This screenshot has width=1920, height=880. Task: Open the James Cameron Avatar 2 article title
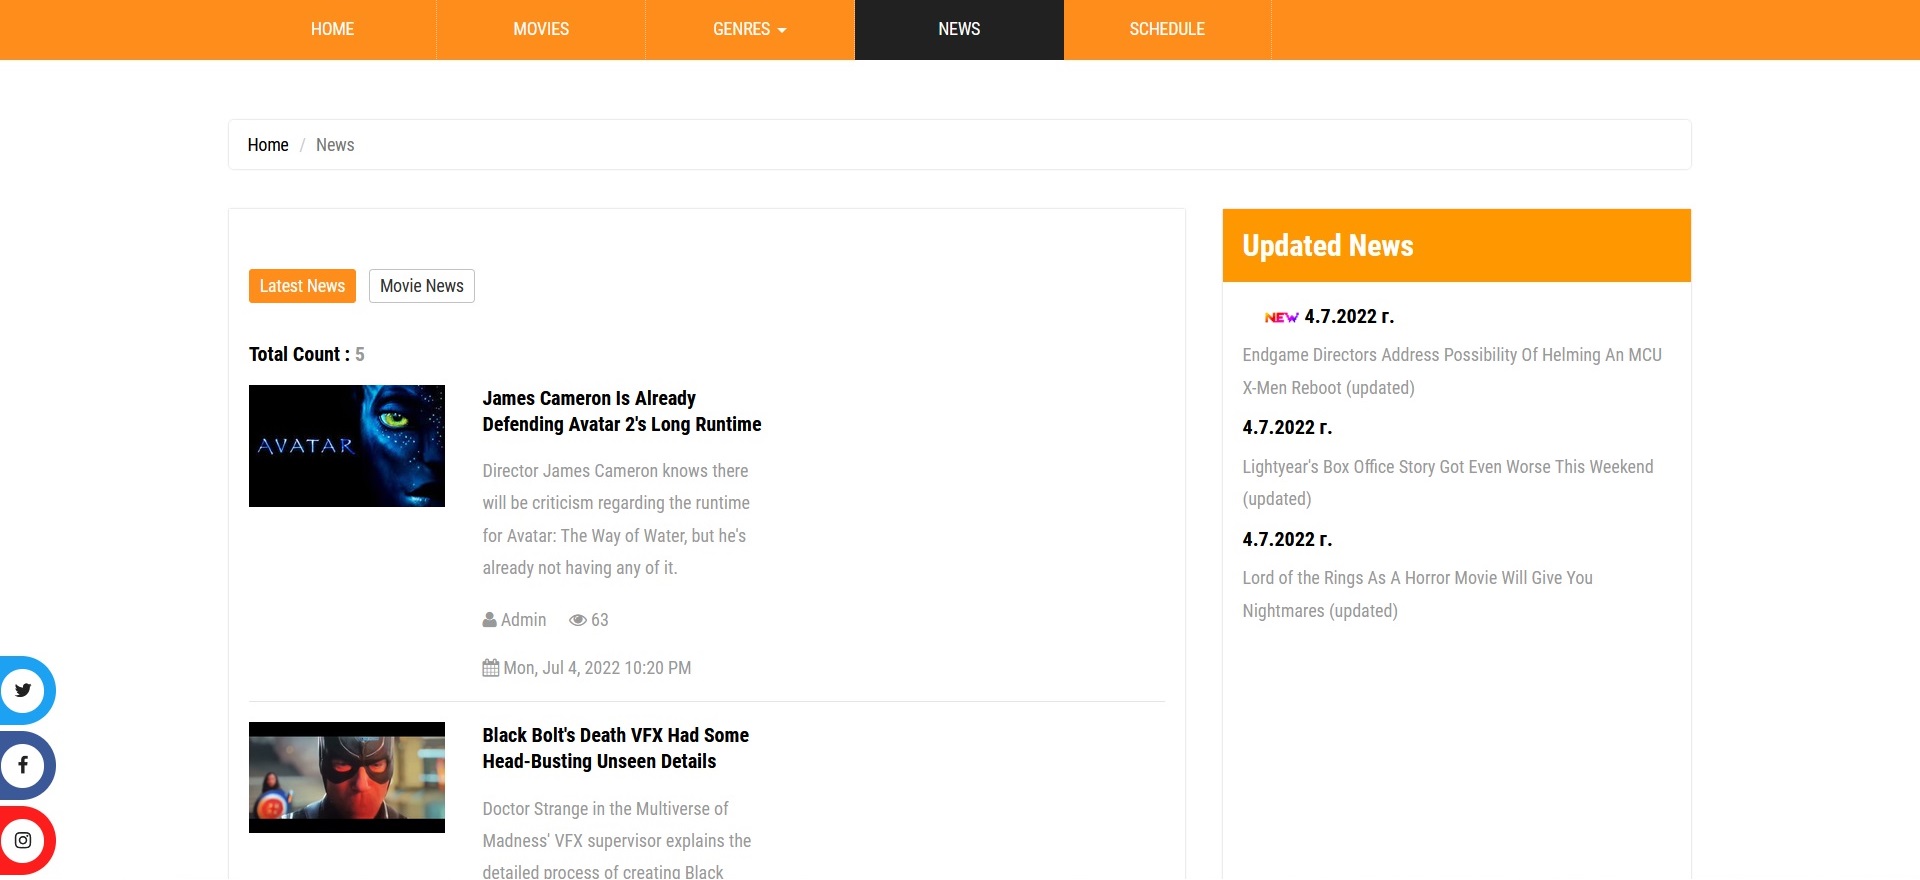click(x=621, y=411)
